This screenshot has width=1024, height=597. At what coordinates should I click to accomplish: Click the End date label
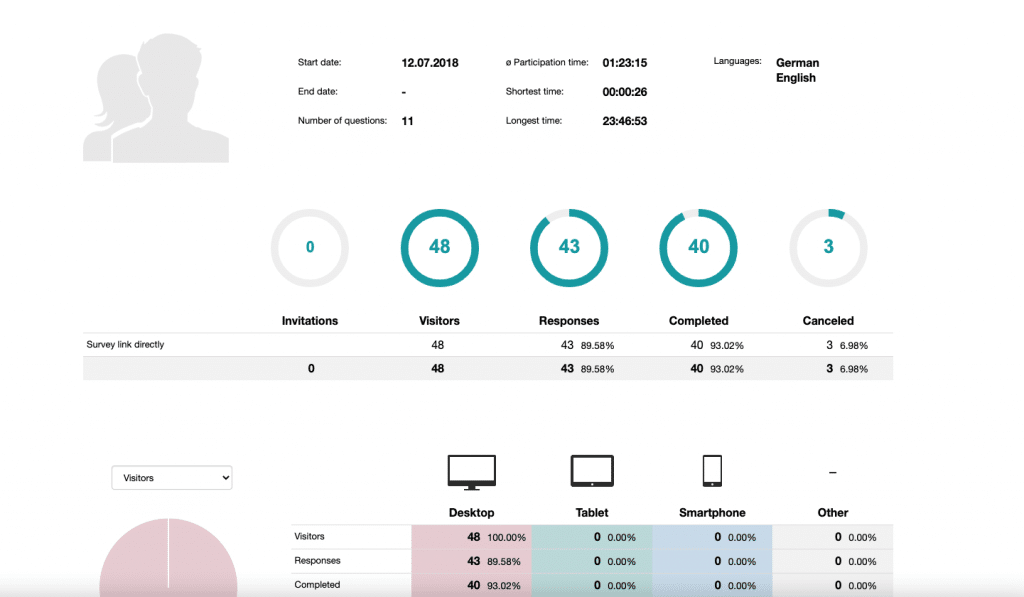coord(317,91)
